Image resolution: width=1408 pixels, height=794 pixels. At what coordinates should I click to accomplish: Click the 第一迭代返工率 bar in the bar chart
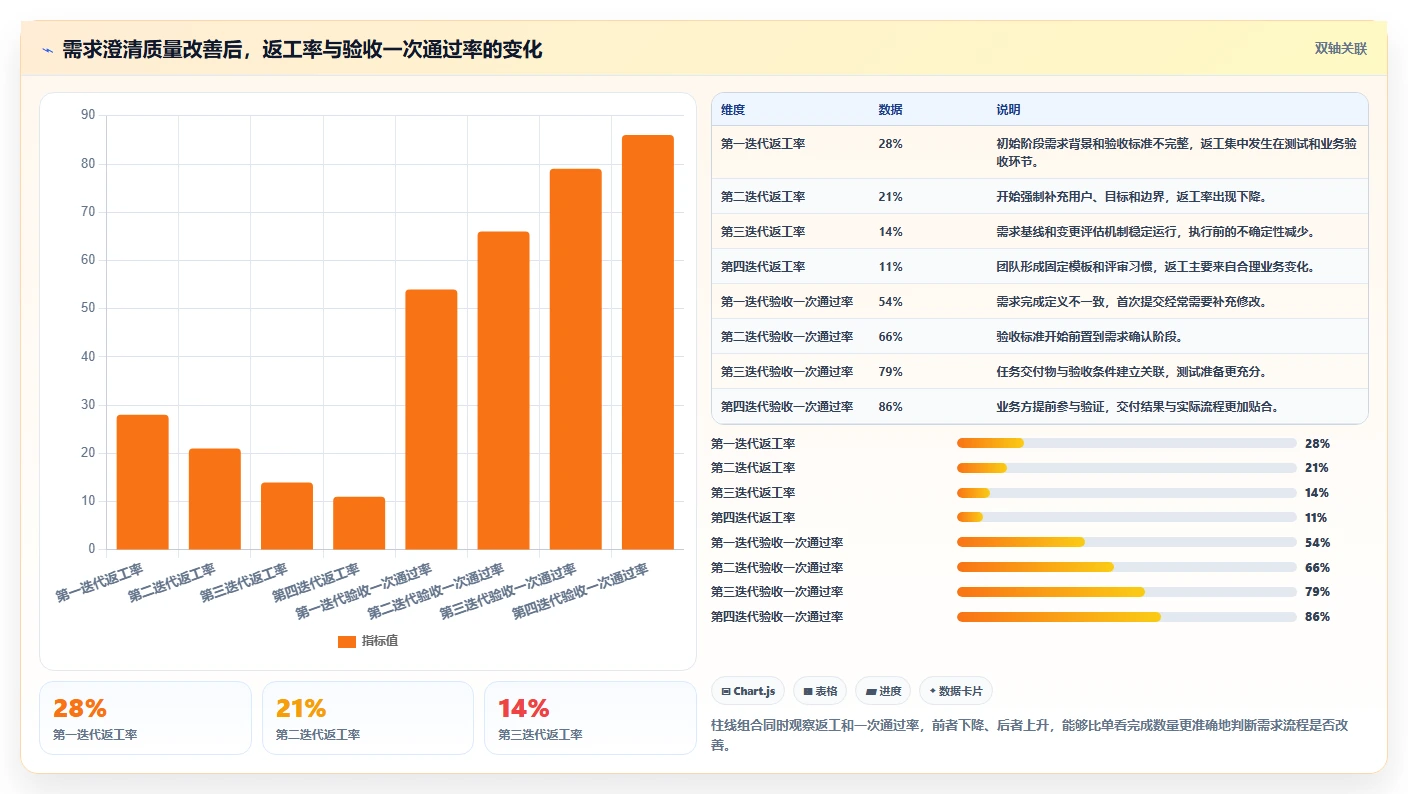coord(143,482)
